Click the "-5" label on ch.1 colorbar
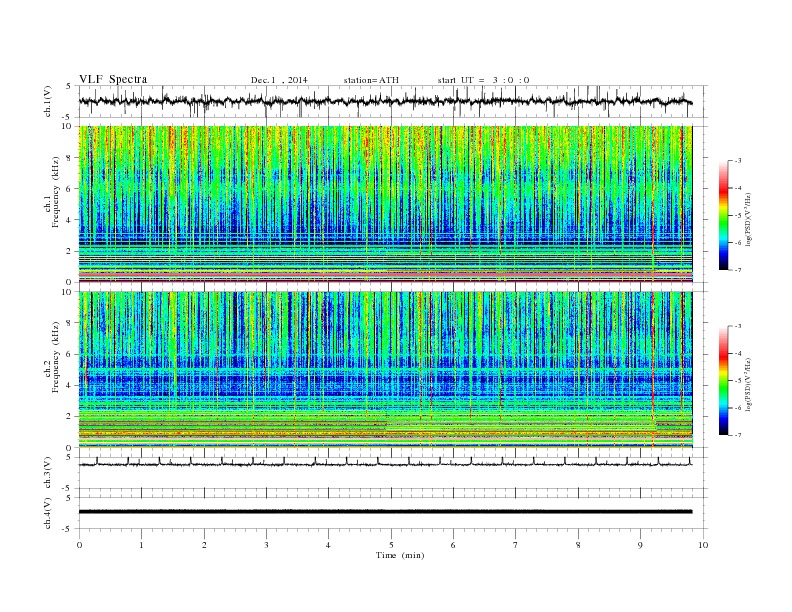Viewport: 792px width, 612px height. [737, 216]
